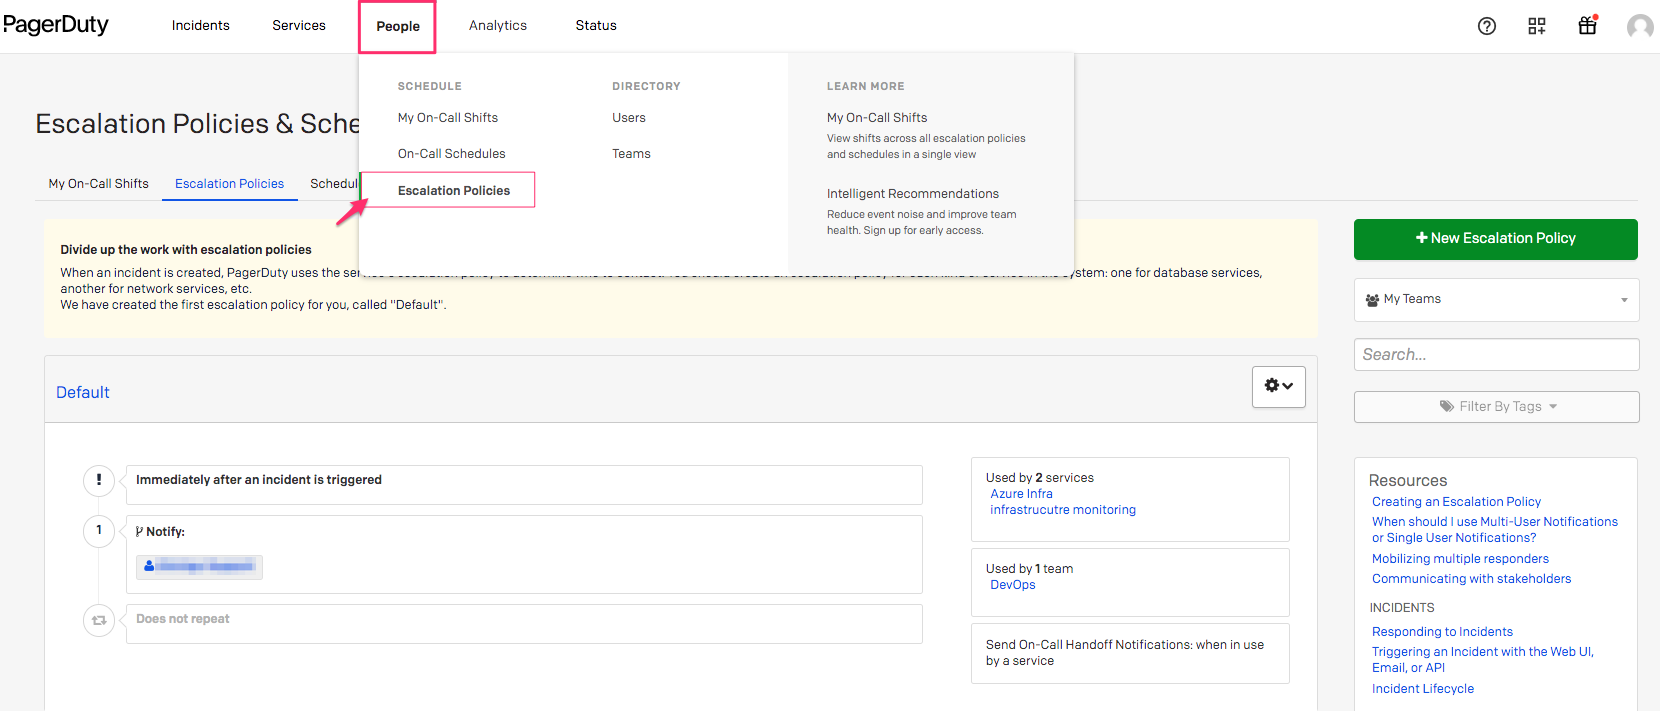1660x711 pixels.
Task: Select Escalation Policies in People menu
Action: point(453,190)
